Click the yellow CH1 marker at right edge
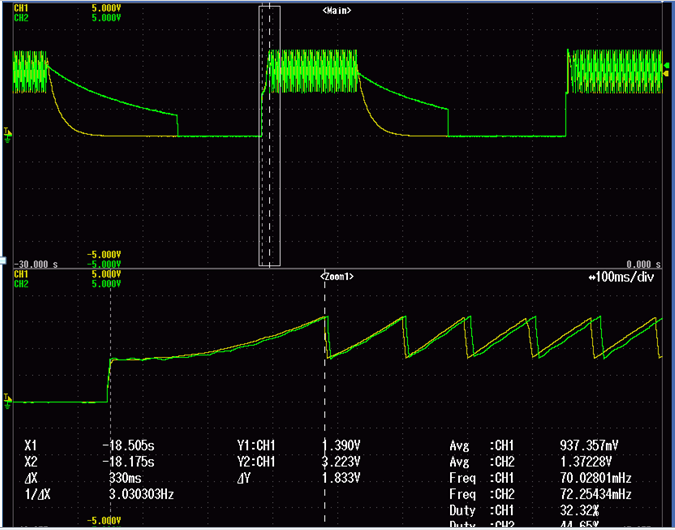675x530 pixels. point(667,74)
